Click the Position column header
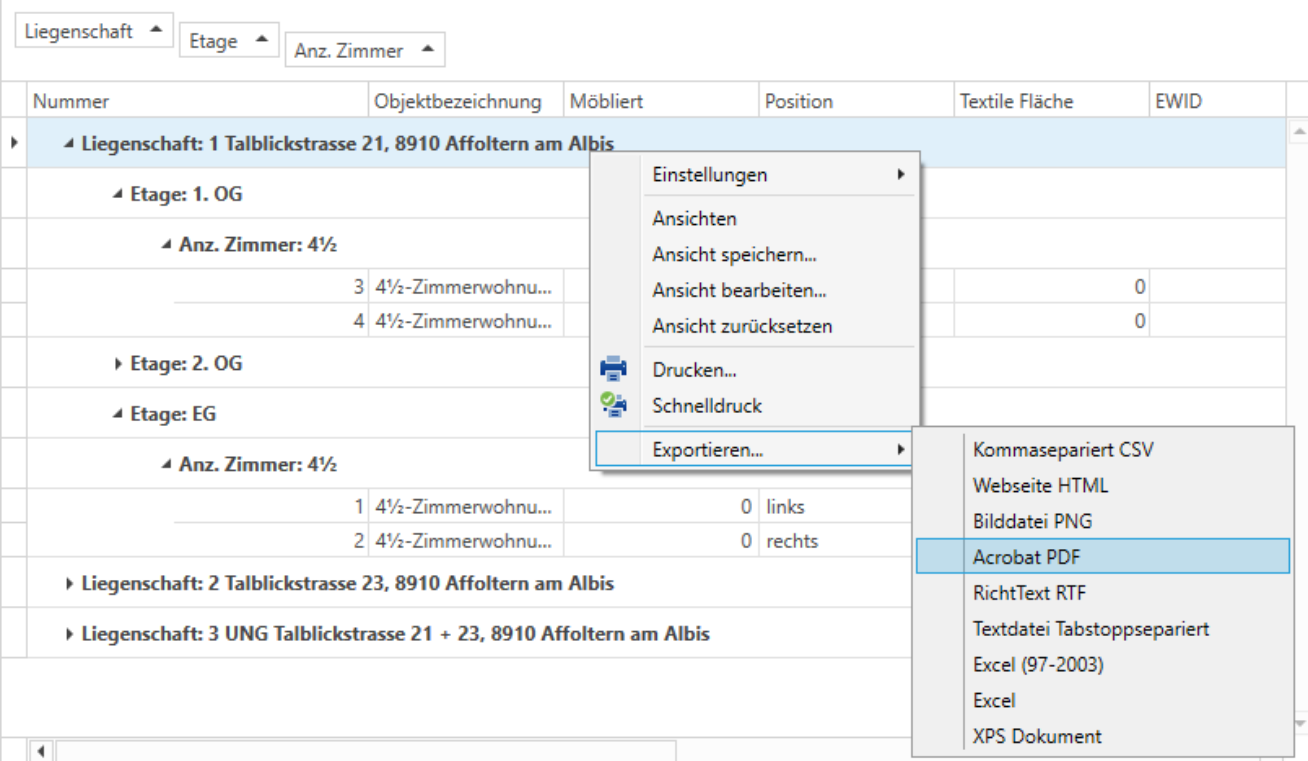 (856, 101)
